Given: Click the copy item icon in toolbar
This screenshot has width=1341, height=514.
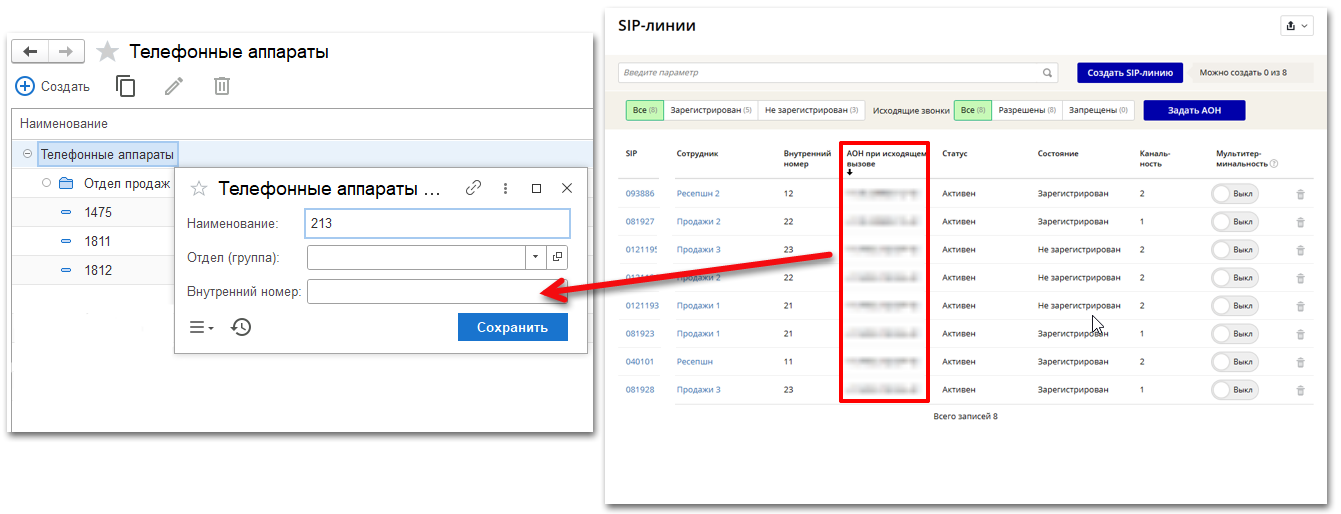Looking at the screenshot, I should click(x=126, y=87).
